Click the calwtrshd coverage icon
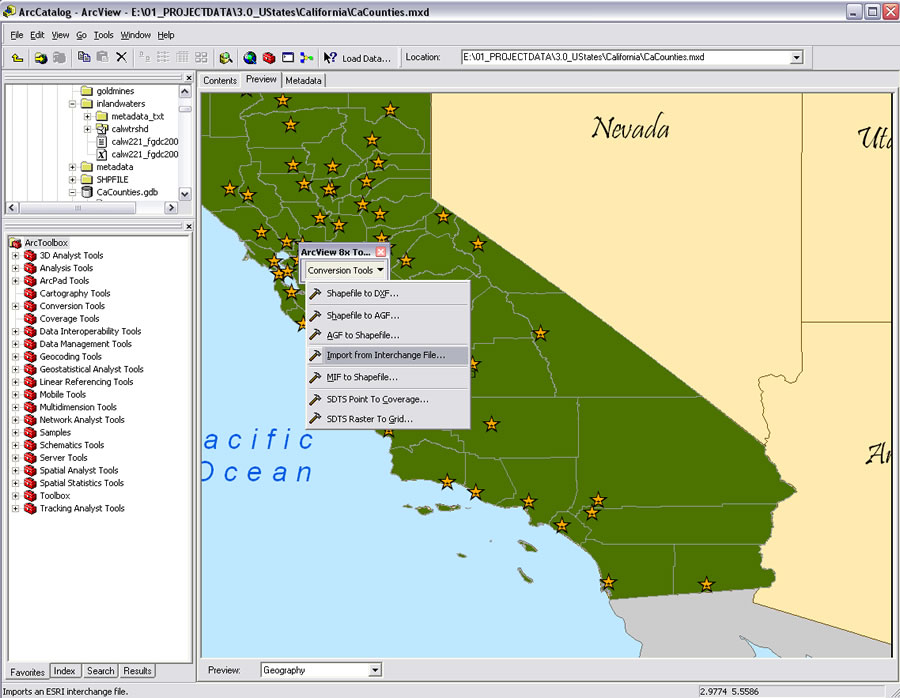The width and height of the screenshot is (900, 698). [102, 129]
